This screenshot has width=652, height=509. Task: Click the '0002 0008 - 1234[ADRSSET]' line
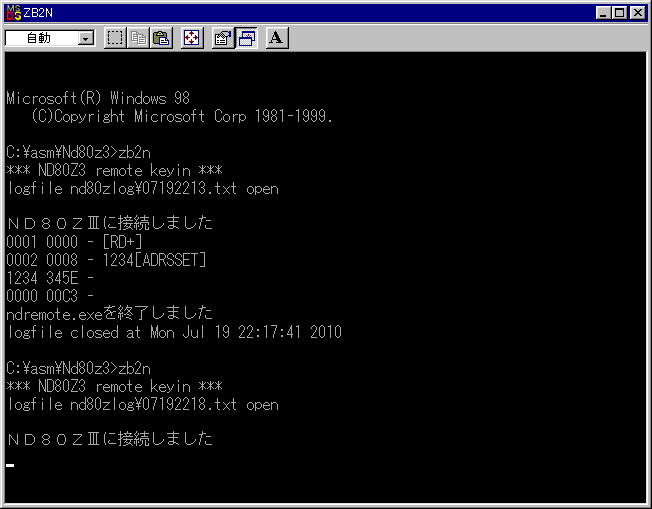click(106, 260)
